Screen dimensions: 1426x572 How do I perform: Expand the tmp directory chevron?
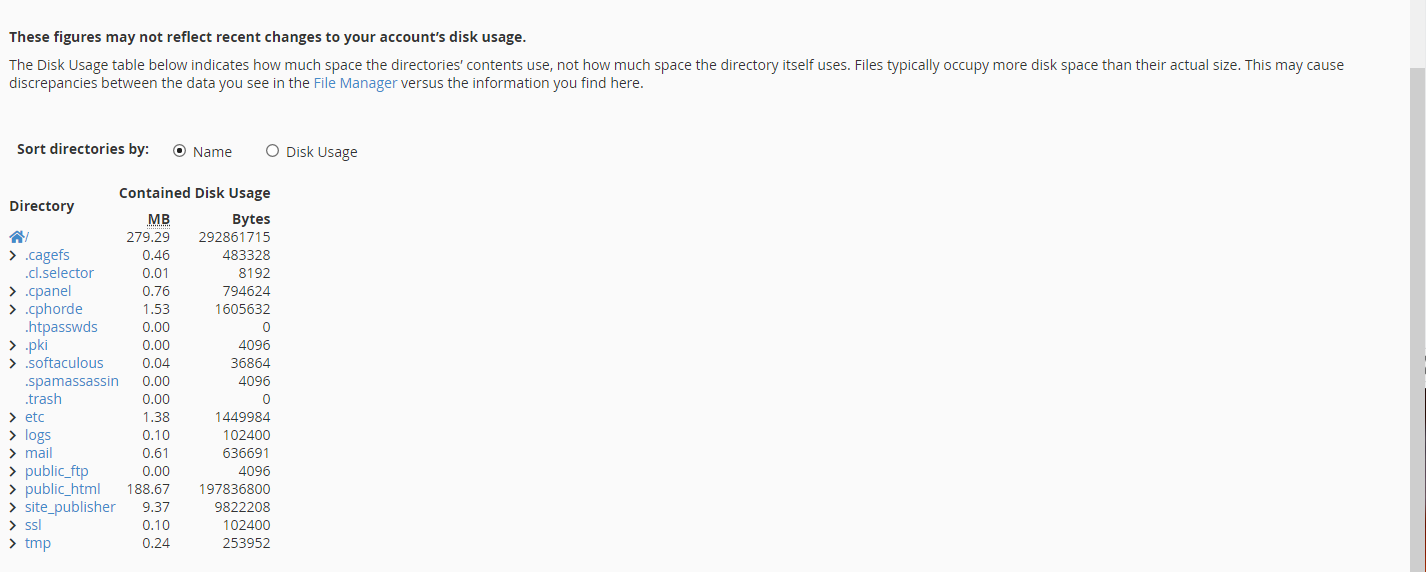pyautogui.click(x=13, y=543)
